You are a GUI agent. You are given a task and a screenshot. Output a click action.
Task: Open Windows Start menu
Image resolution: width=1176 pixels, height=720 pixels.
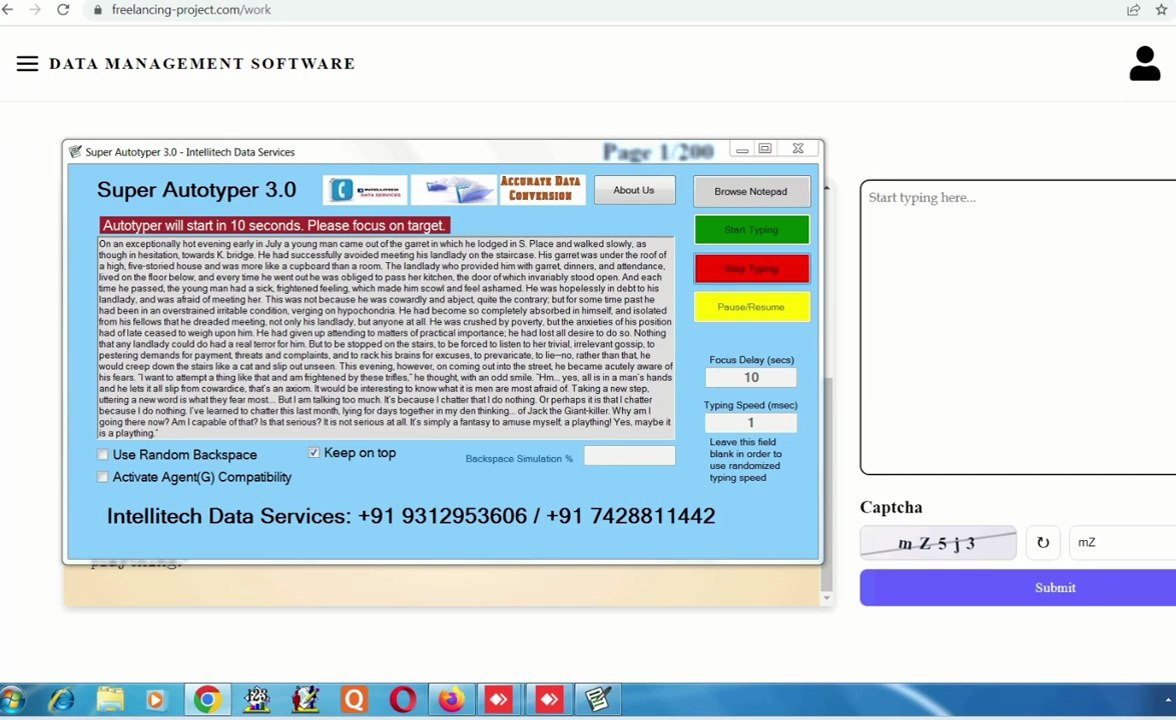[x=12, y=700]
